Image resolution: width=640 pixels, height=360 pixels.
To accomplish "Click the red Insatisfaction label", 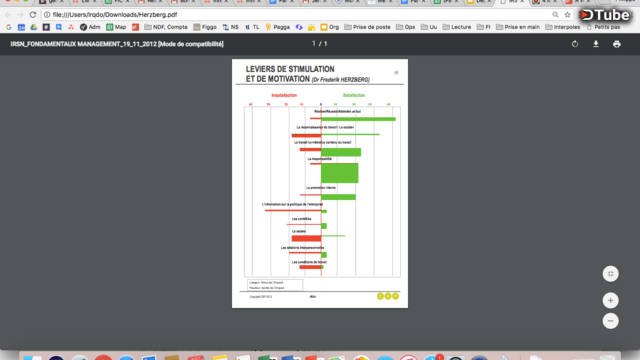I will pos(284,95).
